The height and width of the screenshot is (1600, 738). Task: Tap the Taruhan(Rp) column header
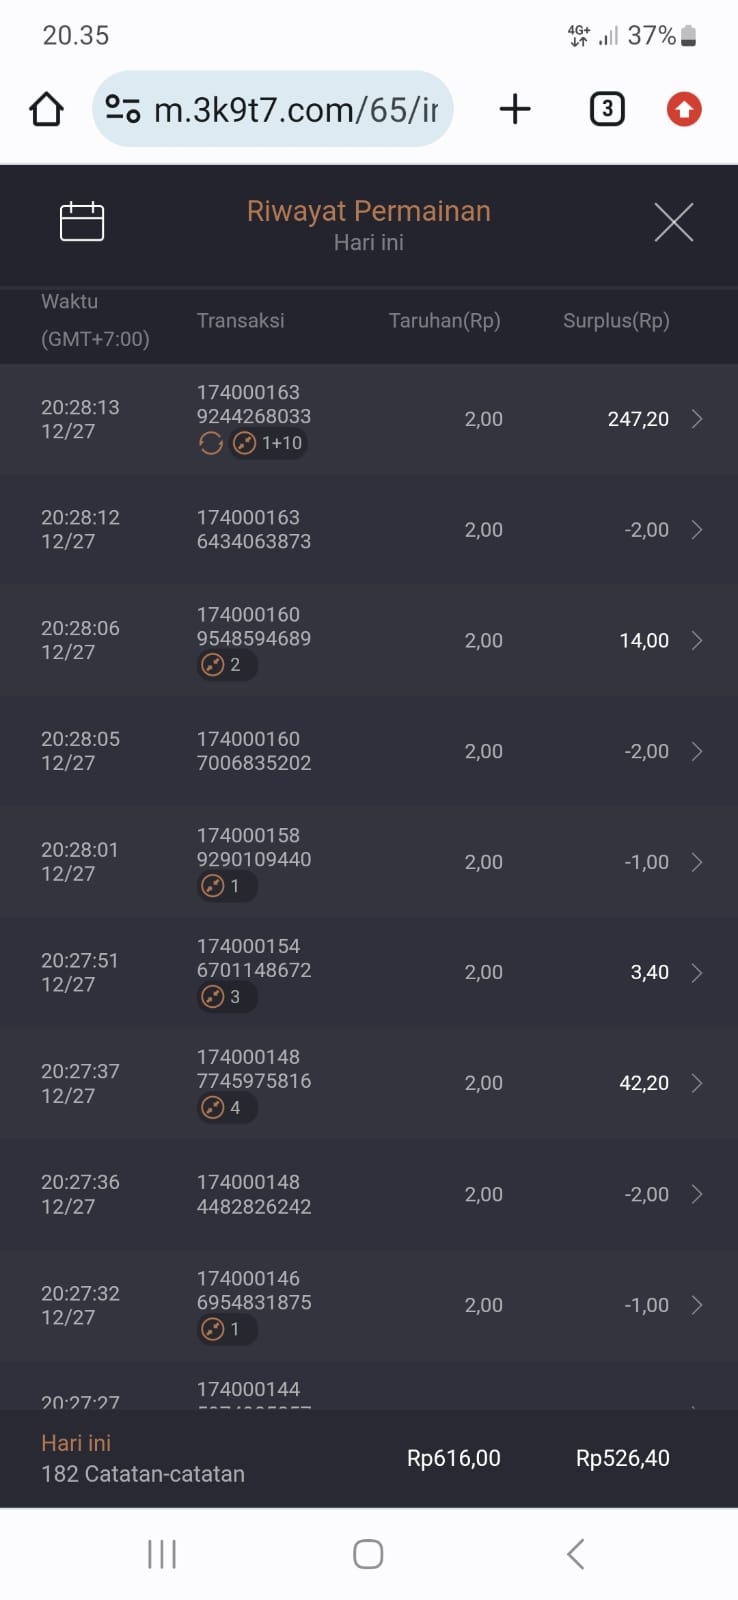point(444,320)
